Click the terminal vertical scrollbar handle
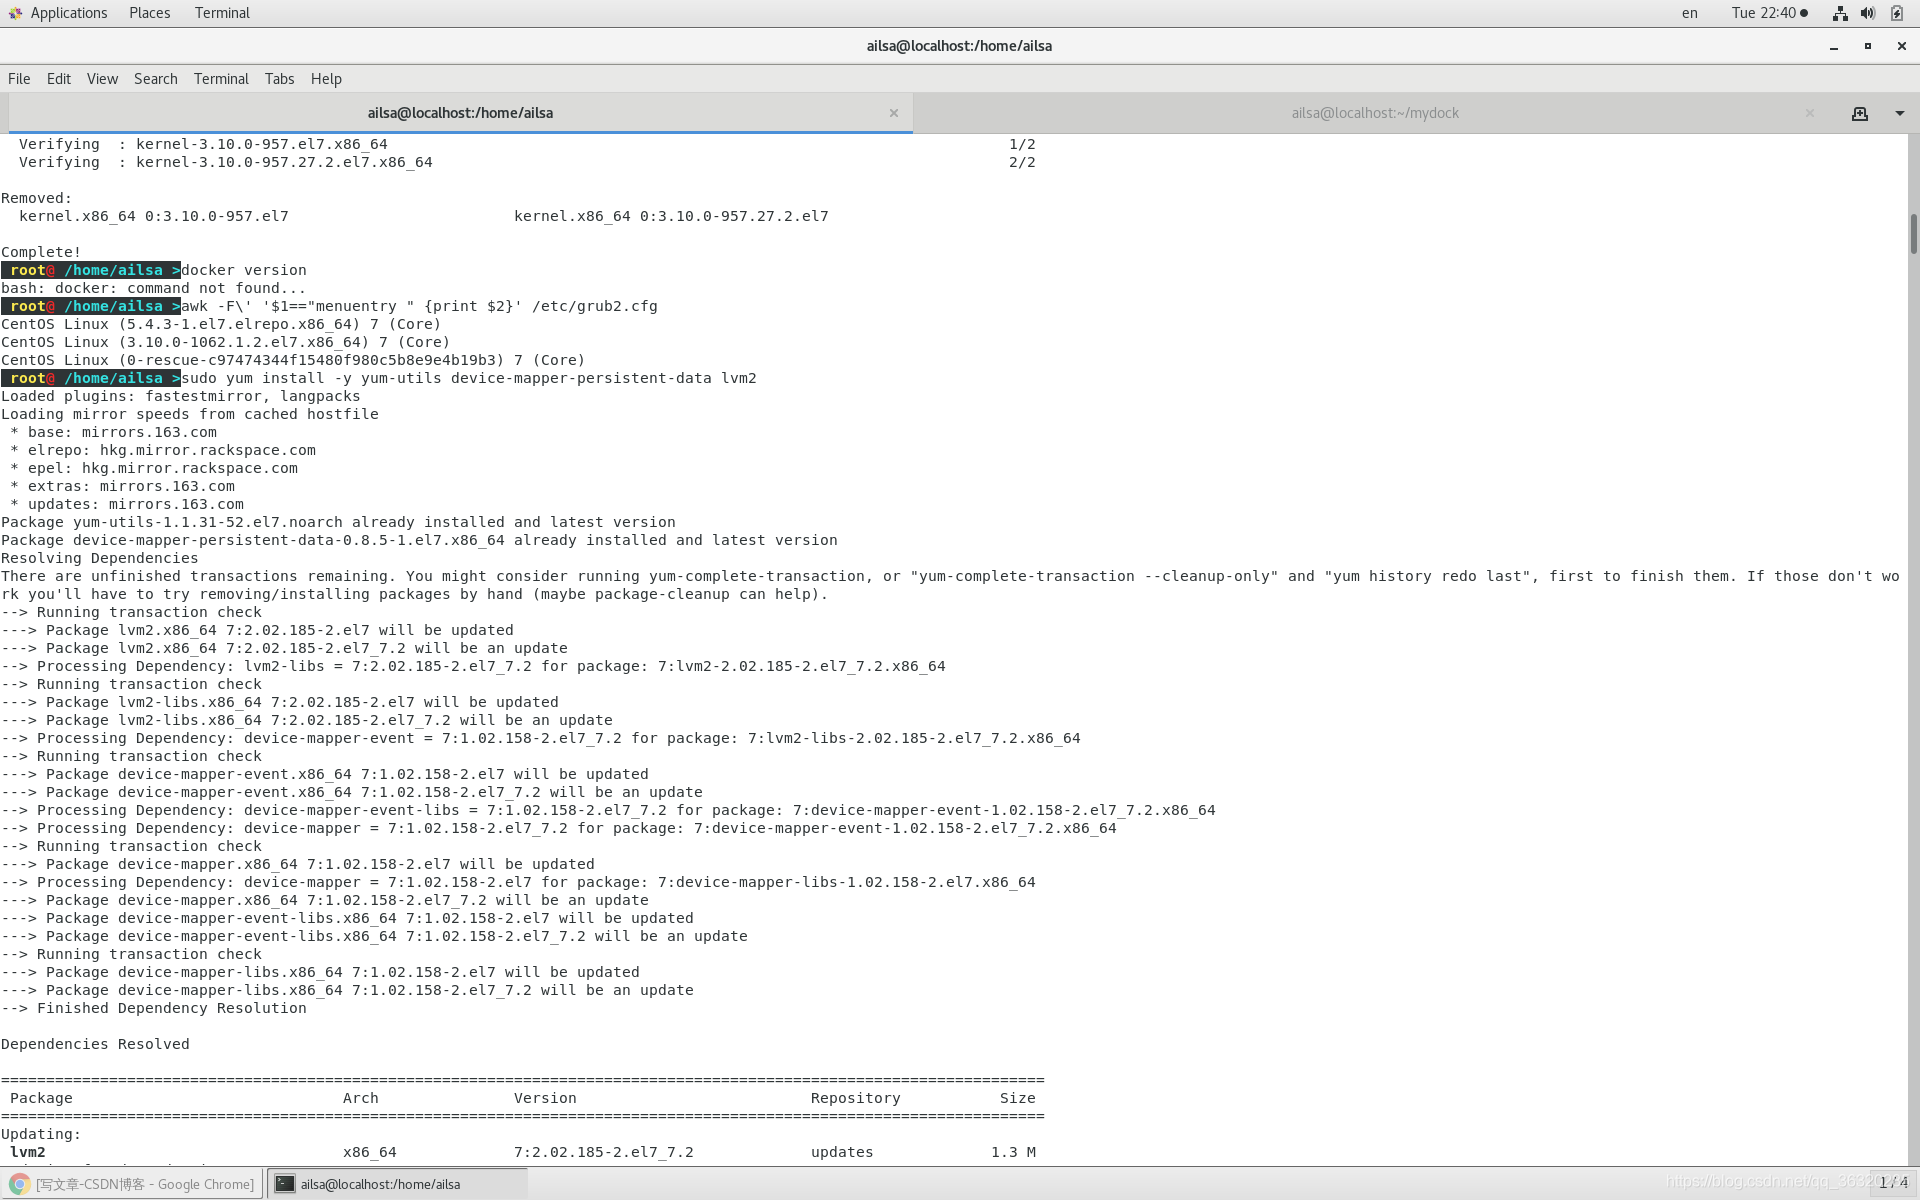The height and width of the screenshot is (1200, 1920). (x=1913, y=234)
